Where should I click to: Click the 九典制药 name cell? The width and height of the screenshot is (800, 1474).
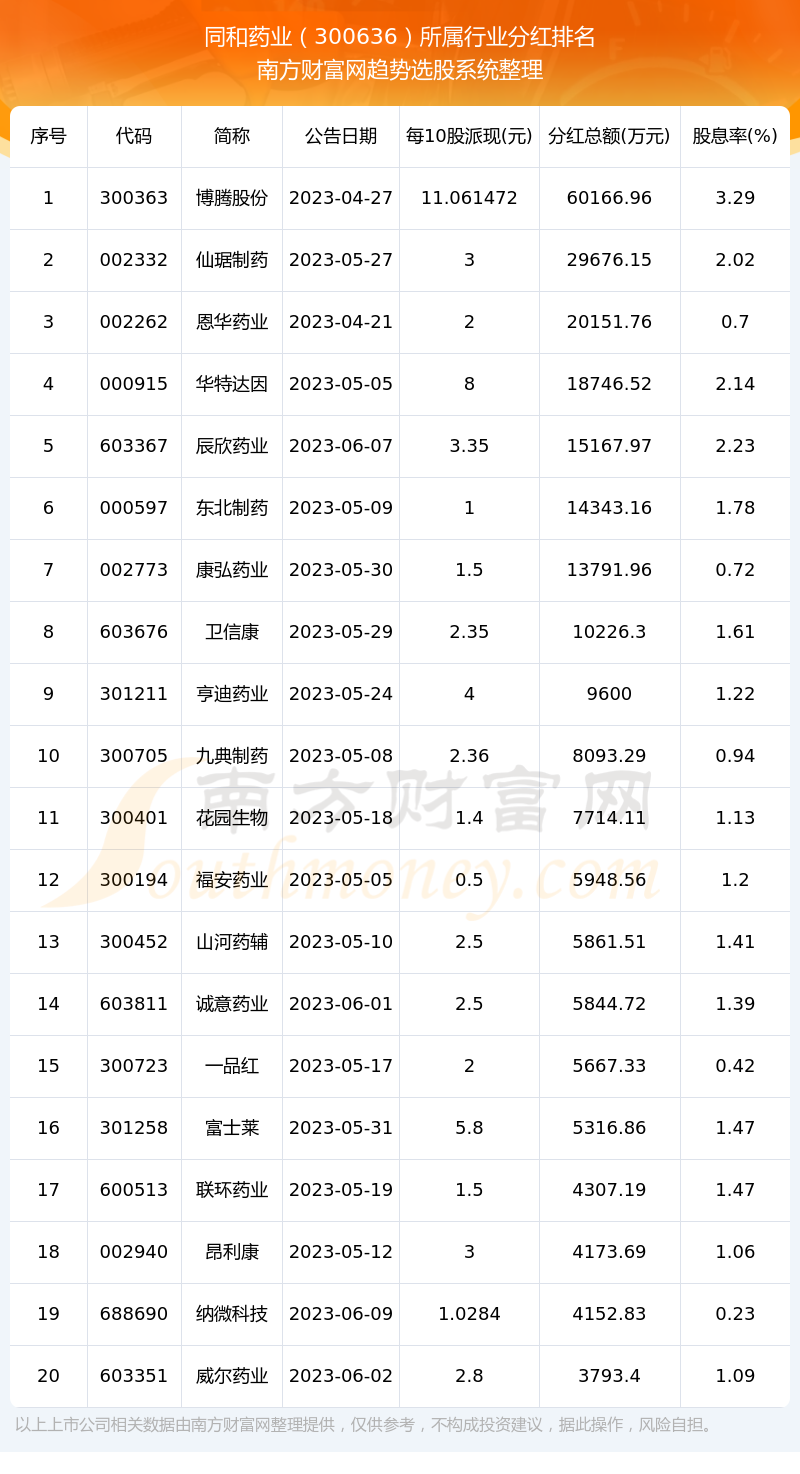point(232,756)
